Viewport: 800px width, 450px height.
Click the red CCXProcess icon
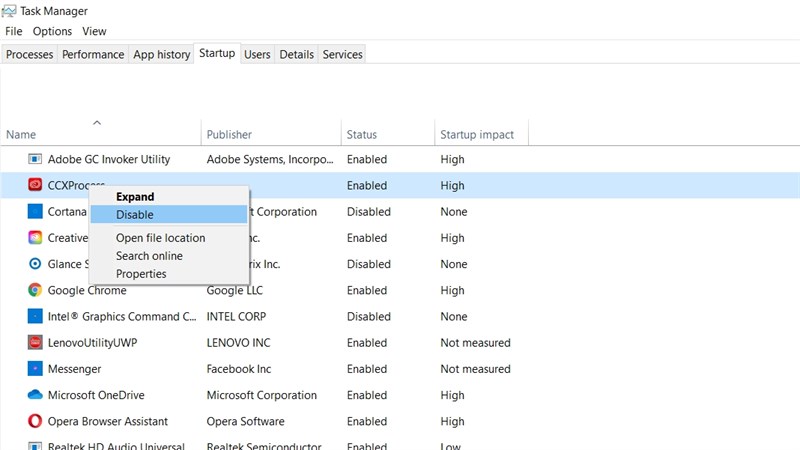tap(35, 185)
